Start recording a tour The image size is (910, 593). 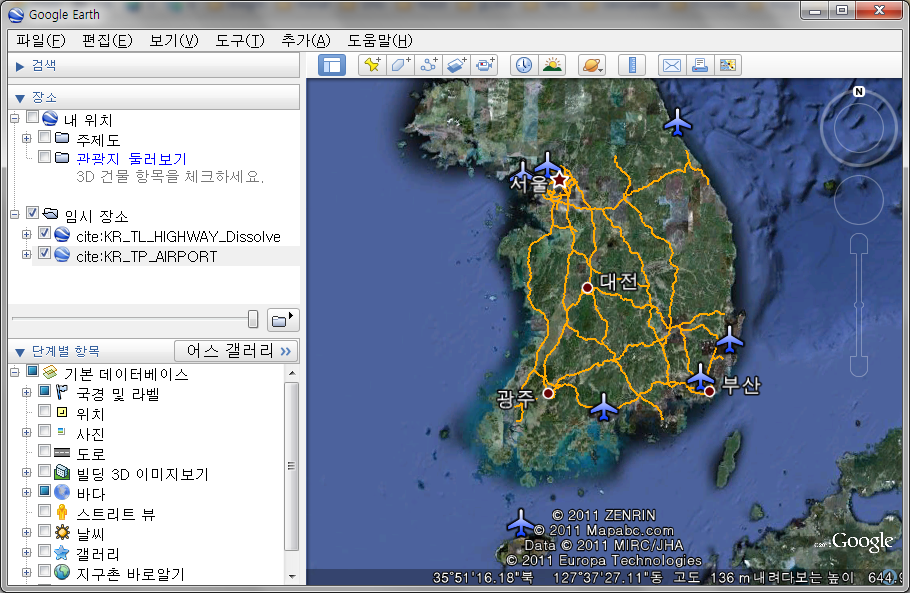click(x=483, y=64)
